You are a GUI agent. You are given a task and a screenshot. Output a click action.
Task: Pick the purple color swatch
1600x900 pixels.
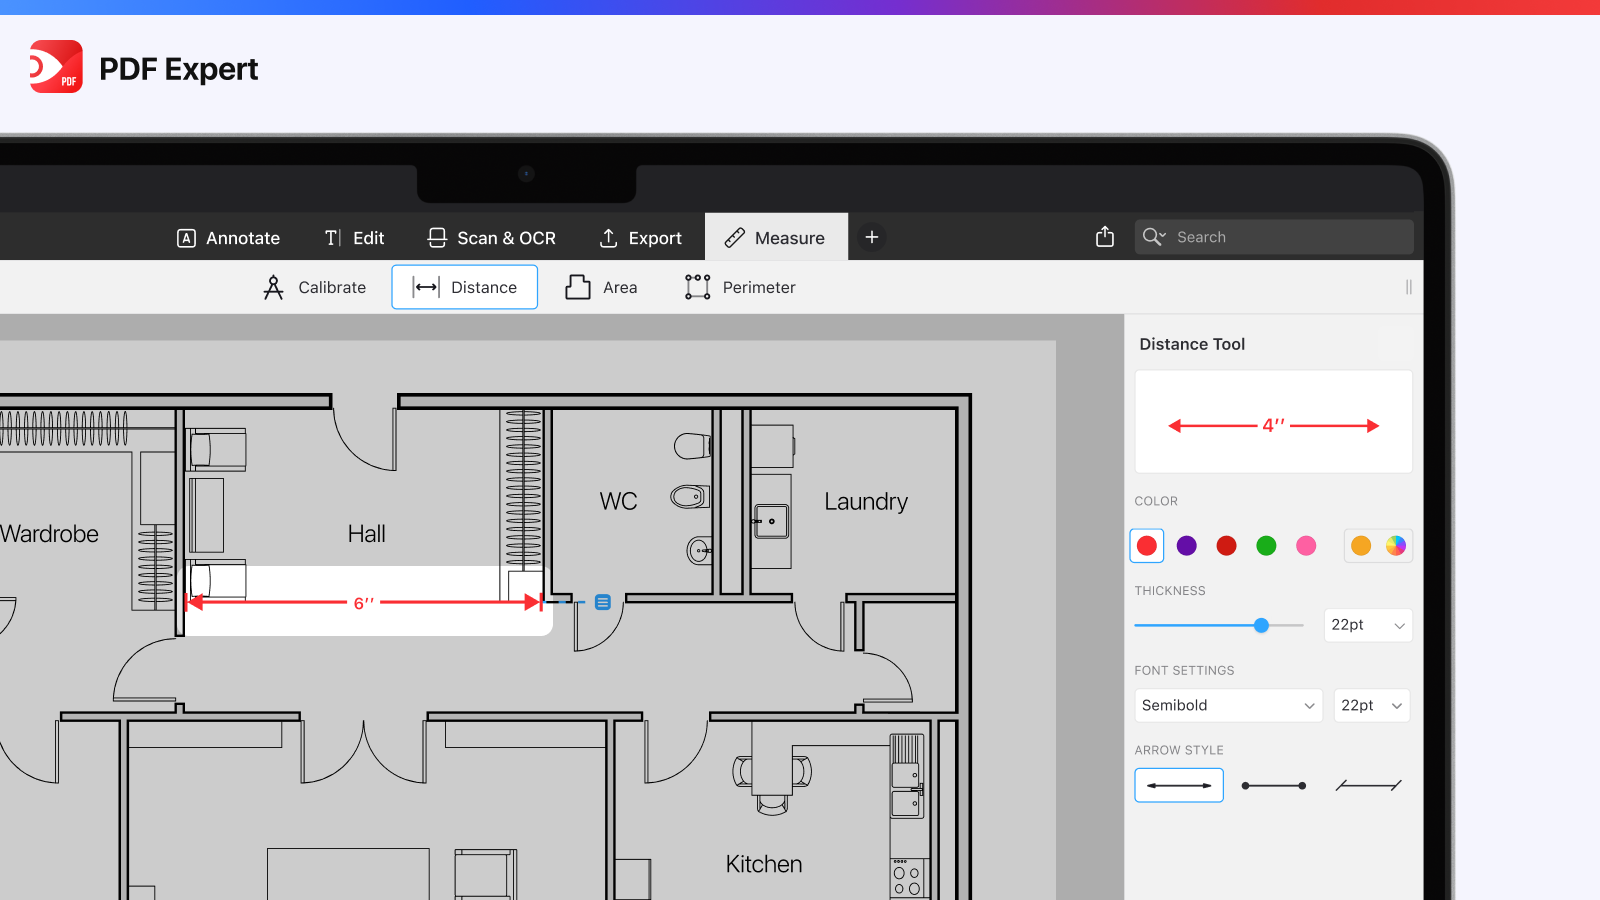point(1187,546)
